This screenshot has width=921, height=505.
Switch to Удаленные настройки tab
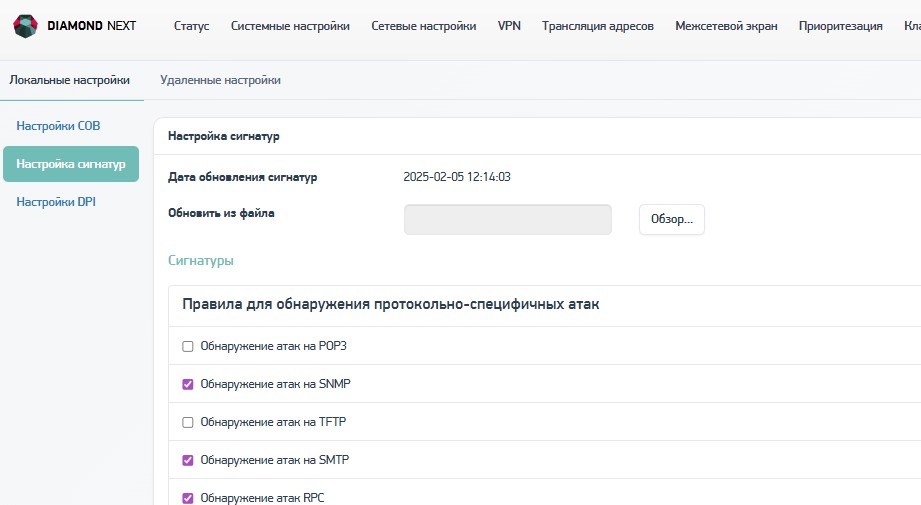220,80
